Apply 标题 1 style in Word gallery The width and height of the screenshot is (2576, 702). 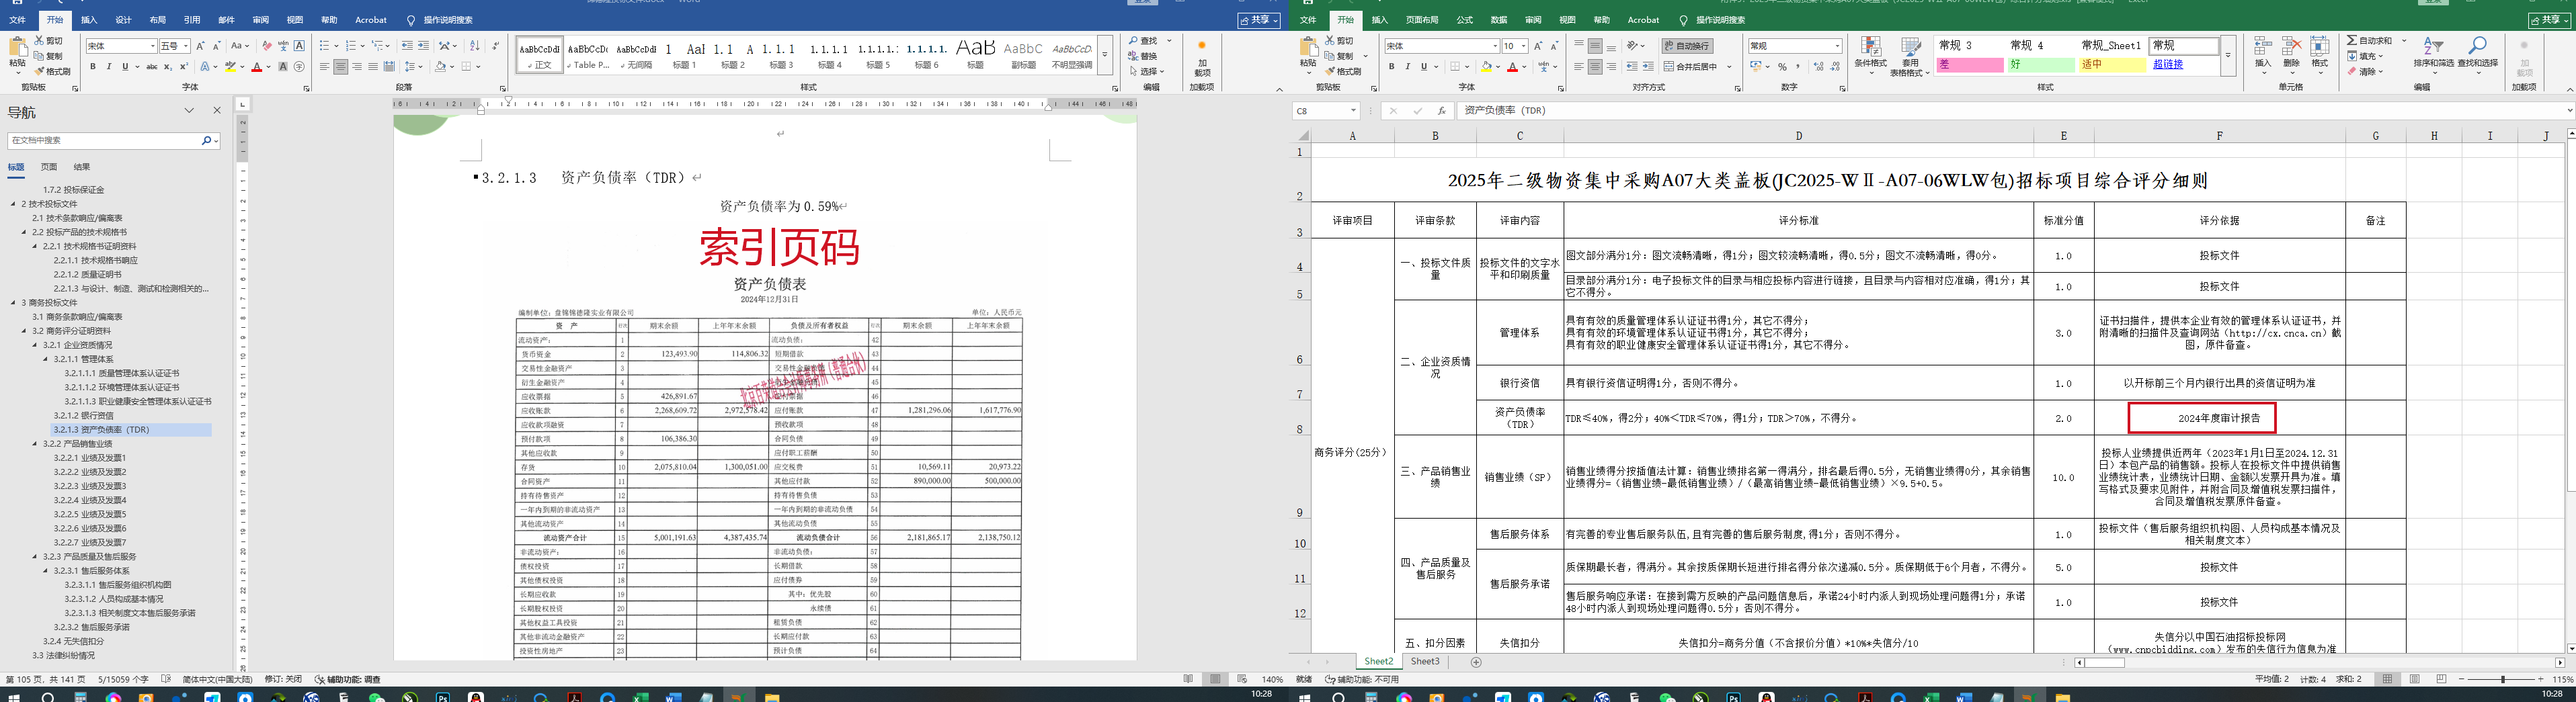pos(684,54)
